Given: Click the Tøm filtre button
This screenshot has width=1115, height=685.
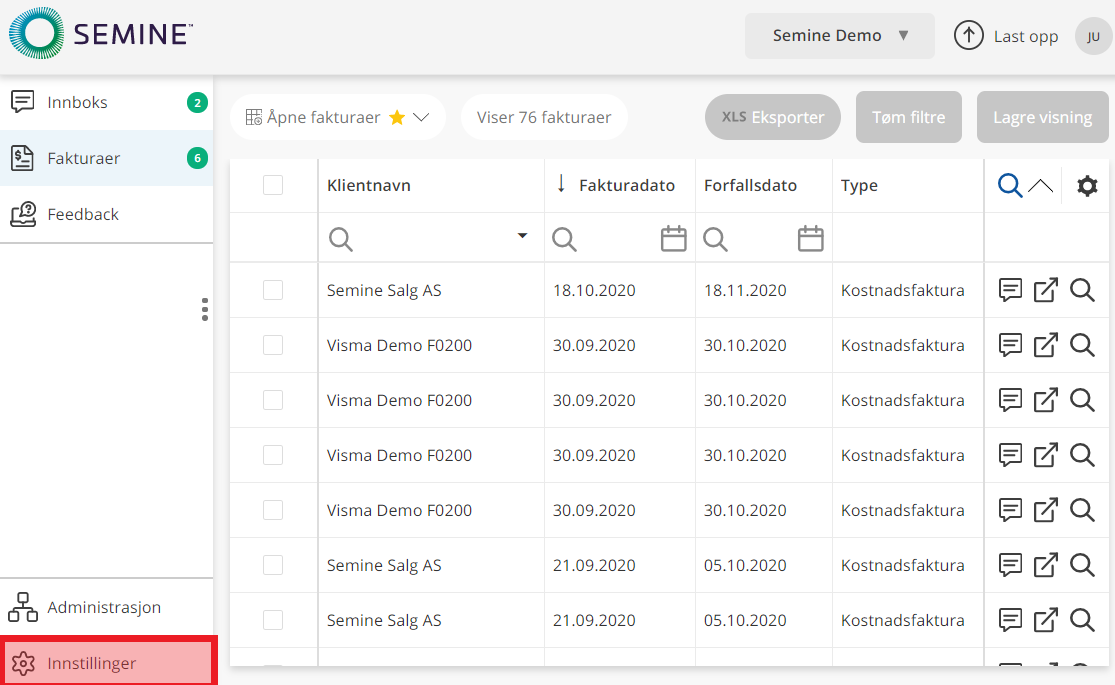Looking at the screenshot, I should (x=908, y=117).
